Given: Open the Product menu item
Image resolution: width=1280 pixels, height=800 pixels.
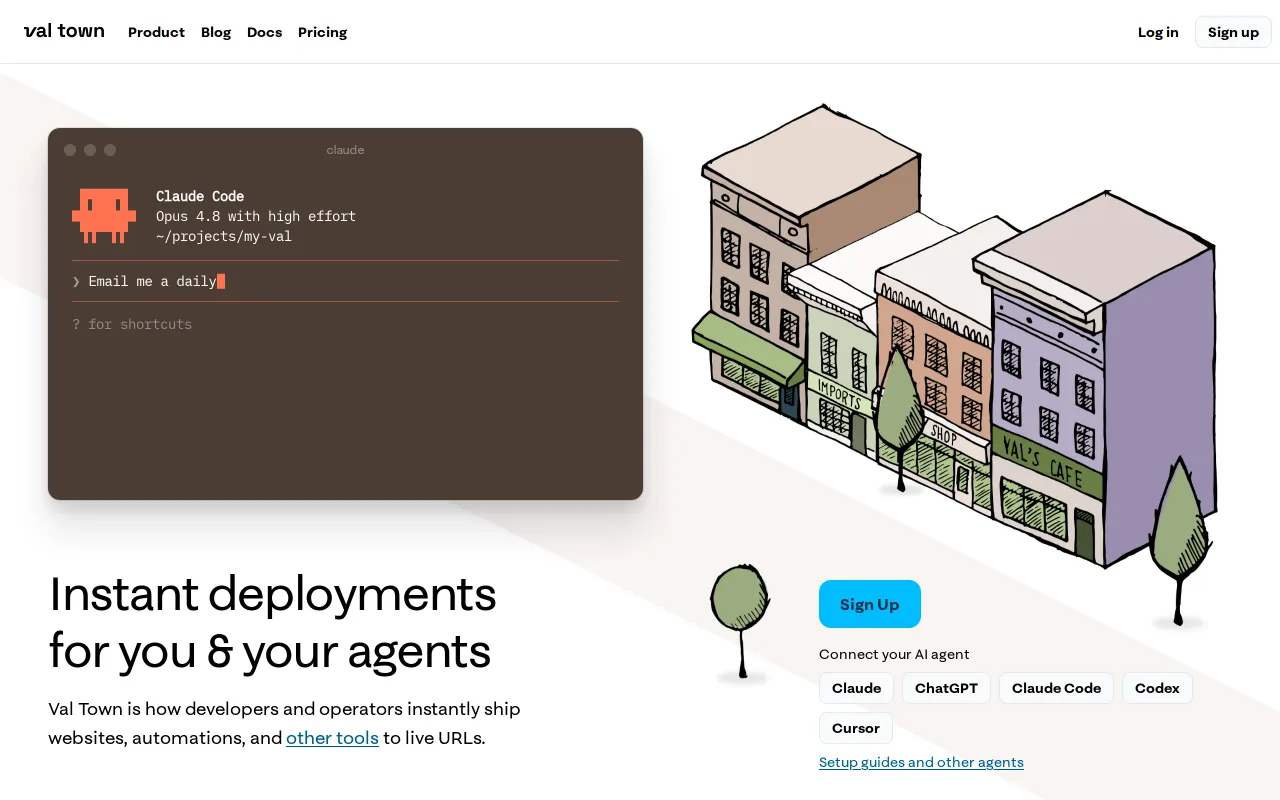Looking at the screenshot, I should pos(156,32).
